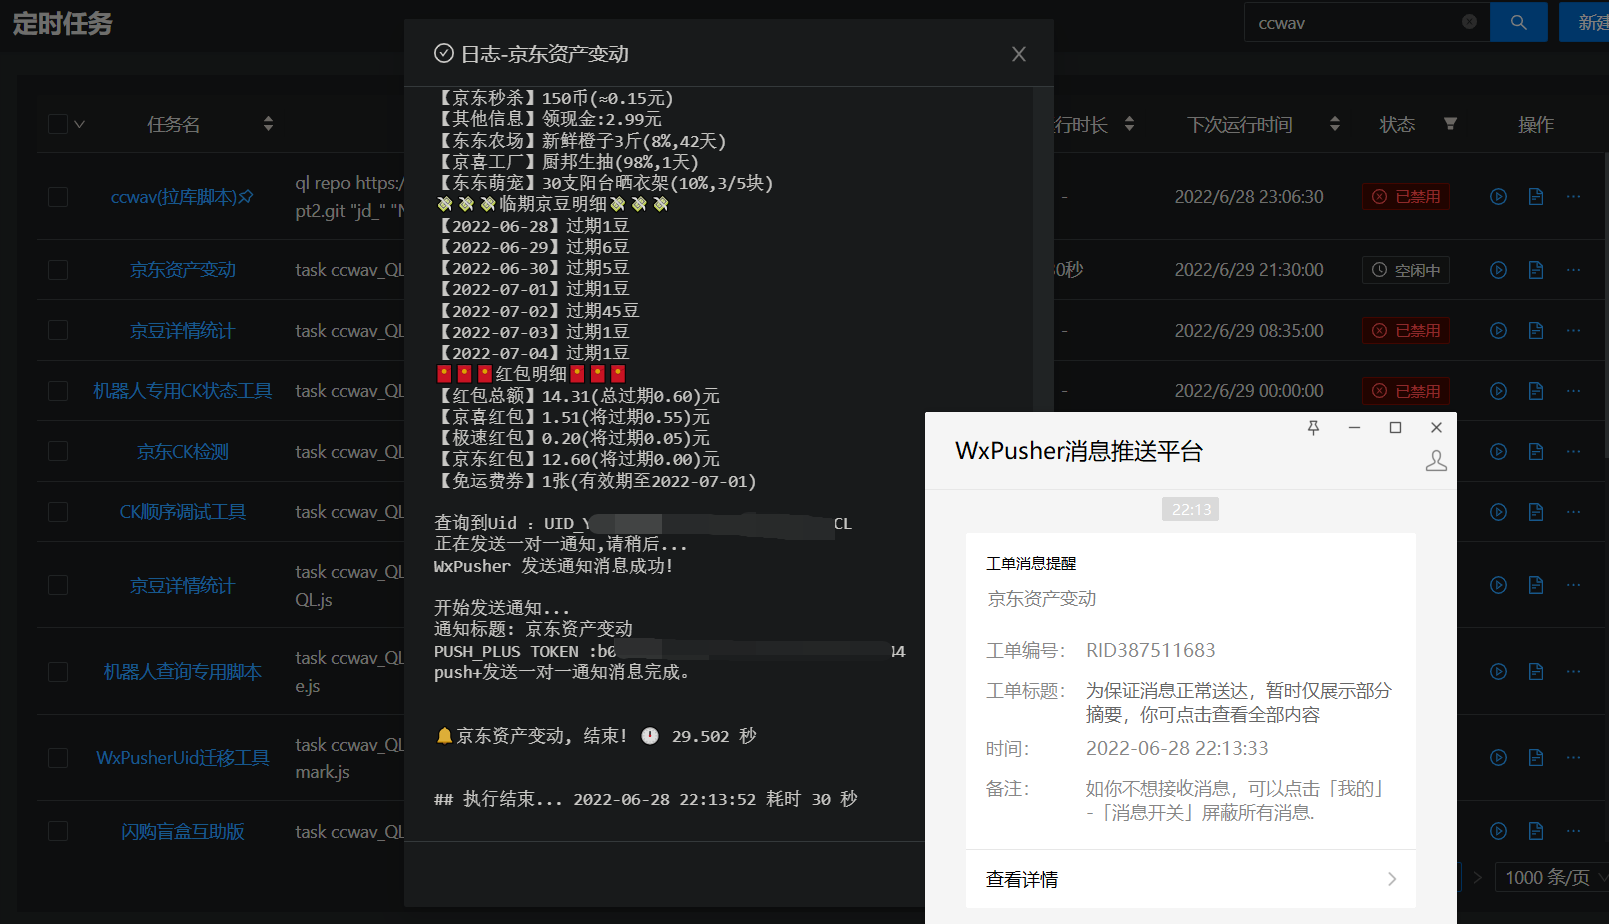Run the 京东资产变动 task
Screen dimensions: 1609x924
(1498, 270)
